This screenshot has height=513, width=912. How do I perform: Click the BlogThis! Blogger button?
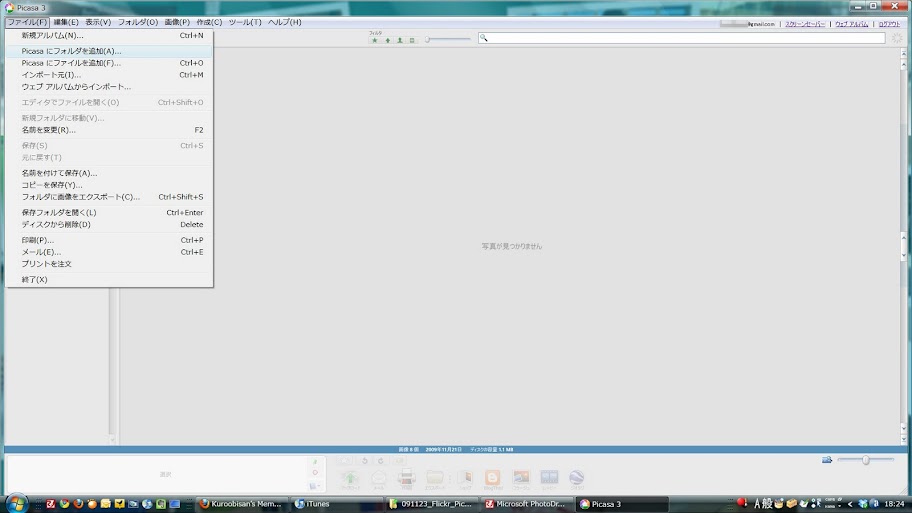[x=493, y=479]
